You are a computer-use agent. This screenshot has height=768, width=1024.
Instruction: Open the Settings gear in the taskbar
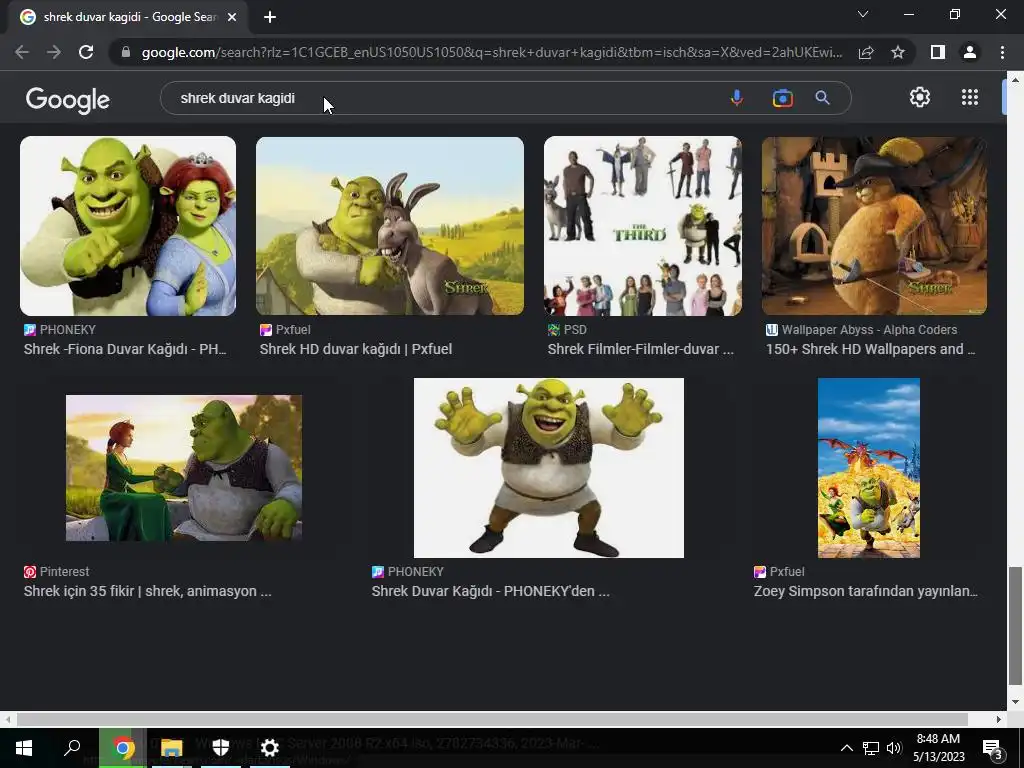[269, 748]
